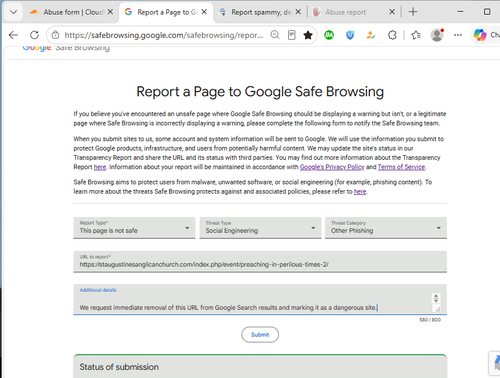Close the Abuse form Cloudflare tab
The height and width of the screenshot is (378, 500).
(x=110, y=12)
